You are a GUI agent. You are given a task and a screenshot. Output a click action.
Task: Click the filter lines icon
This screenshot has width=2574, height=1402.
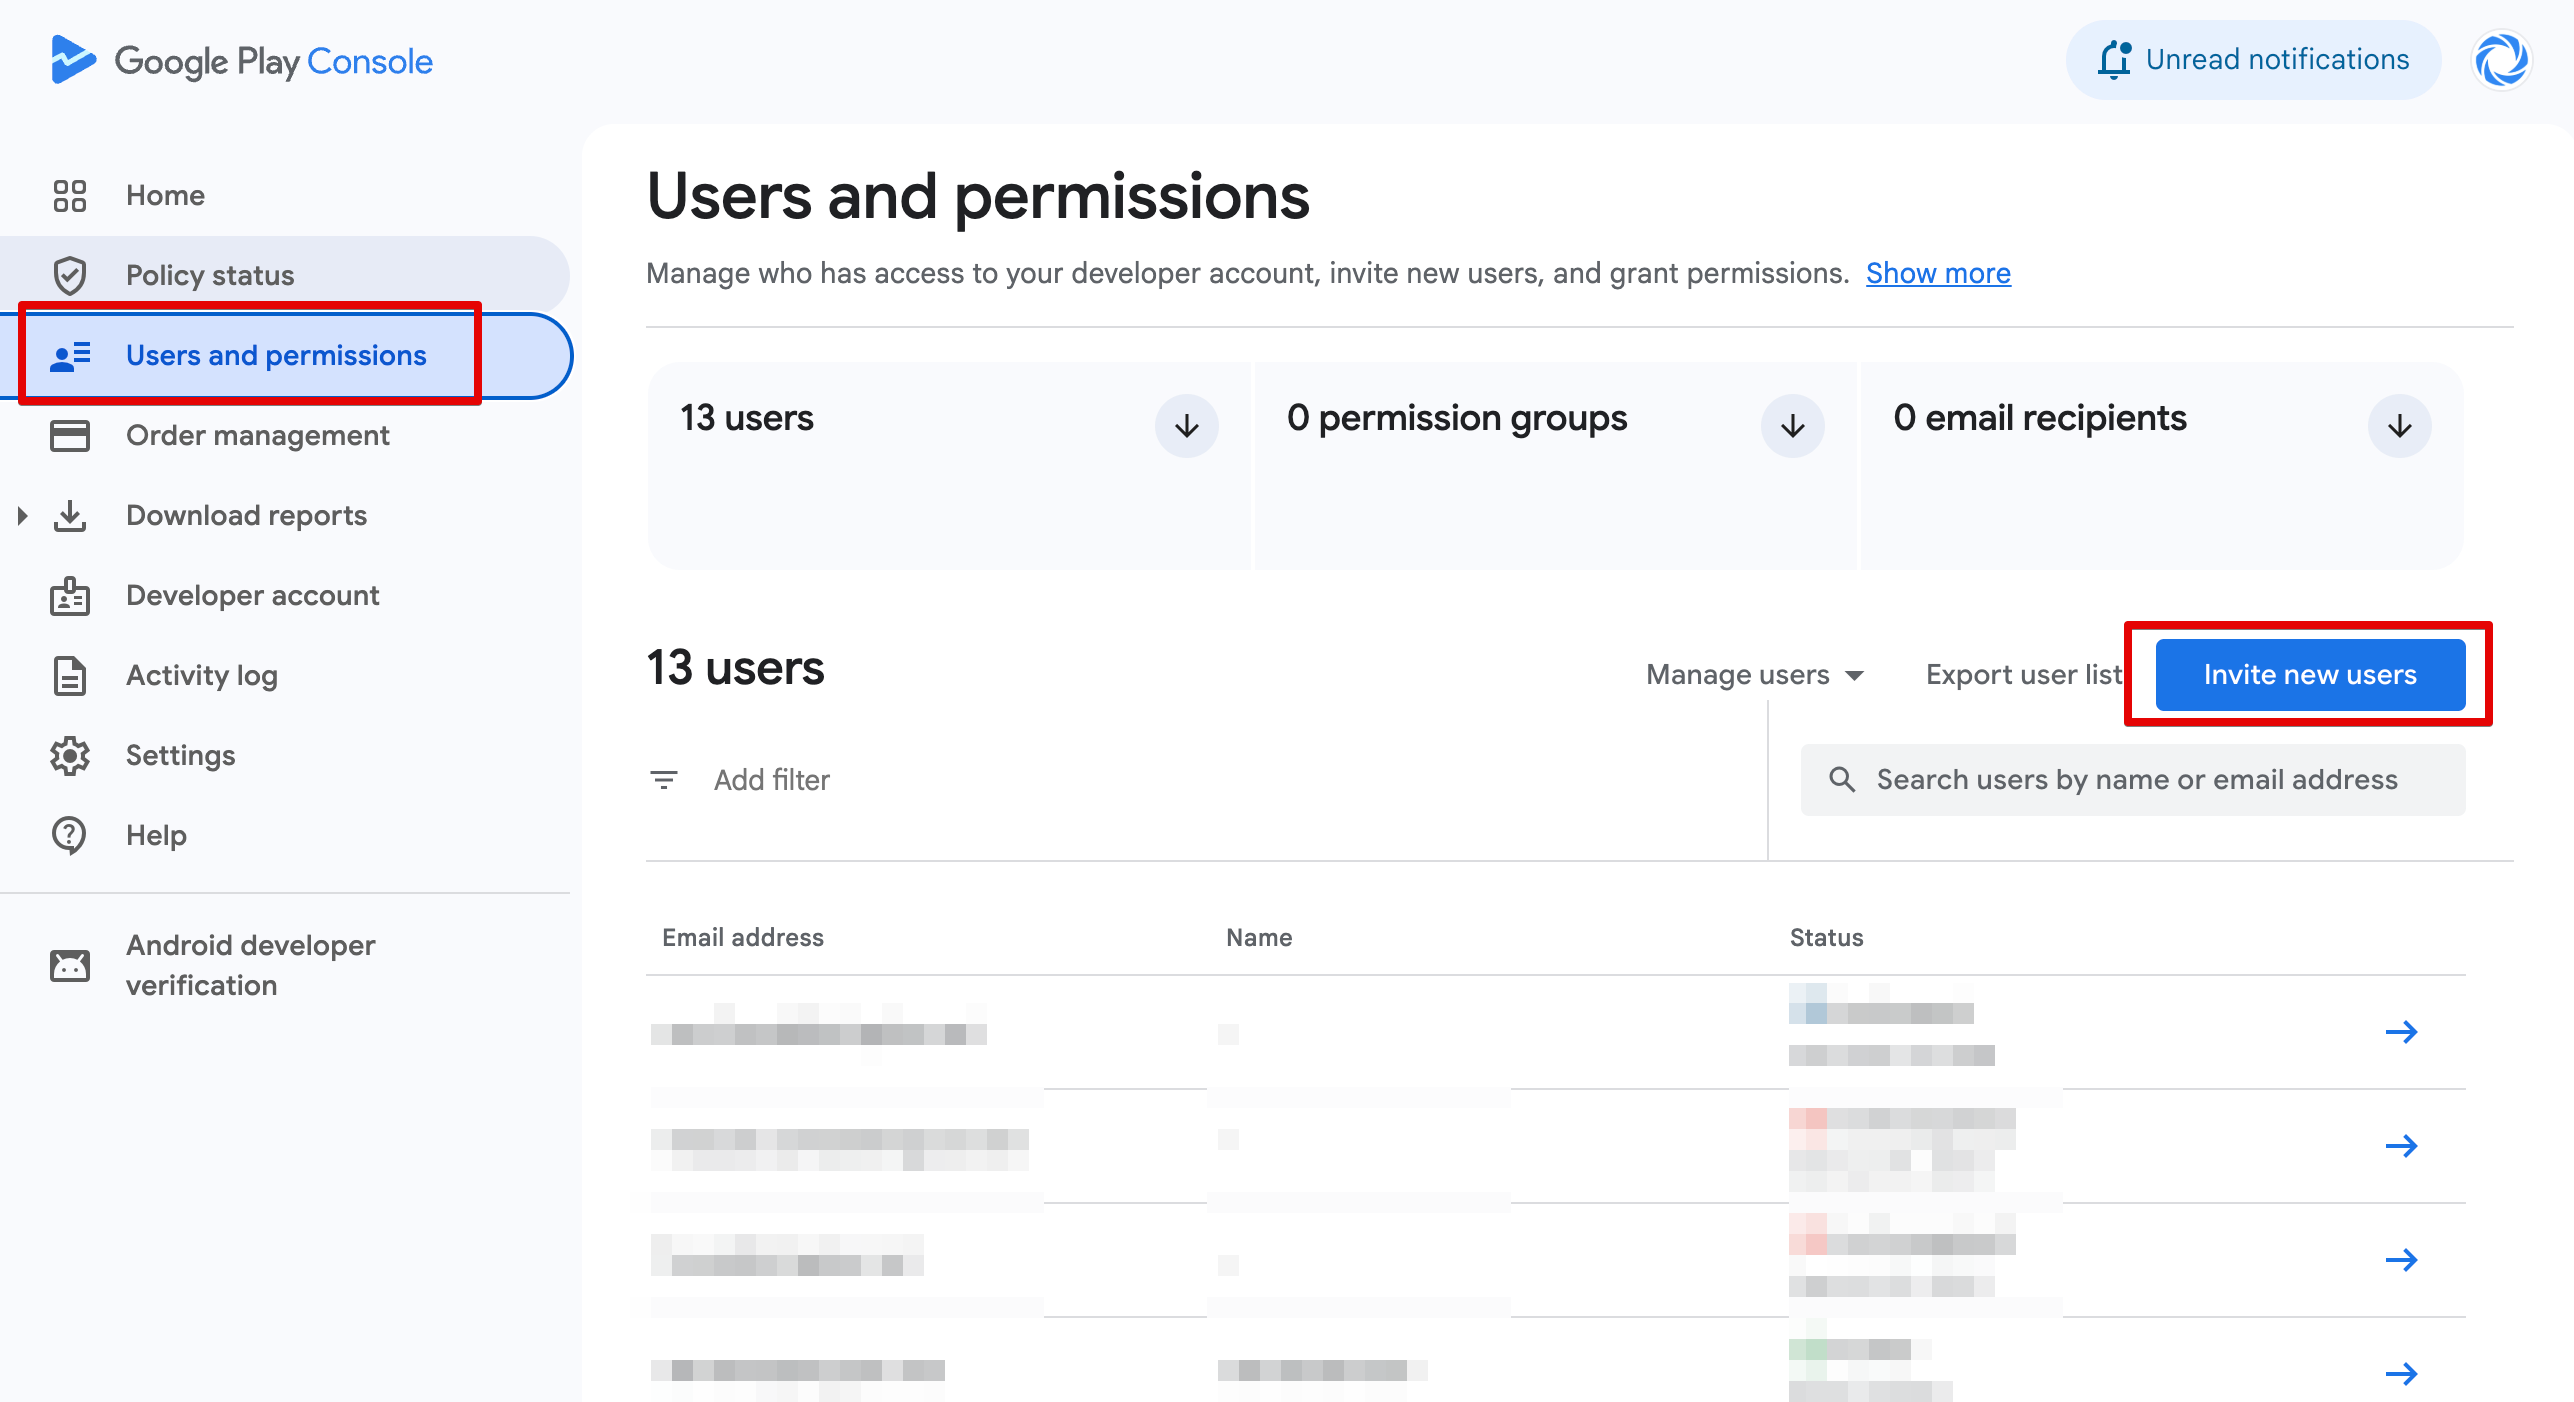pyautogui.click(x=664, y=780)
